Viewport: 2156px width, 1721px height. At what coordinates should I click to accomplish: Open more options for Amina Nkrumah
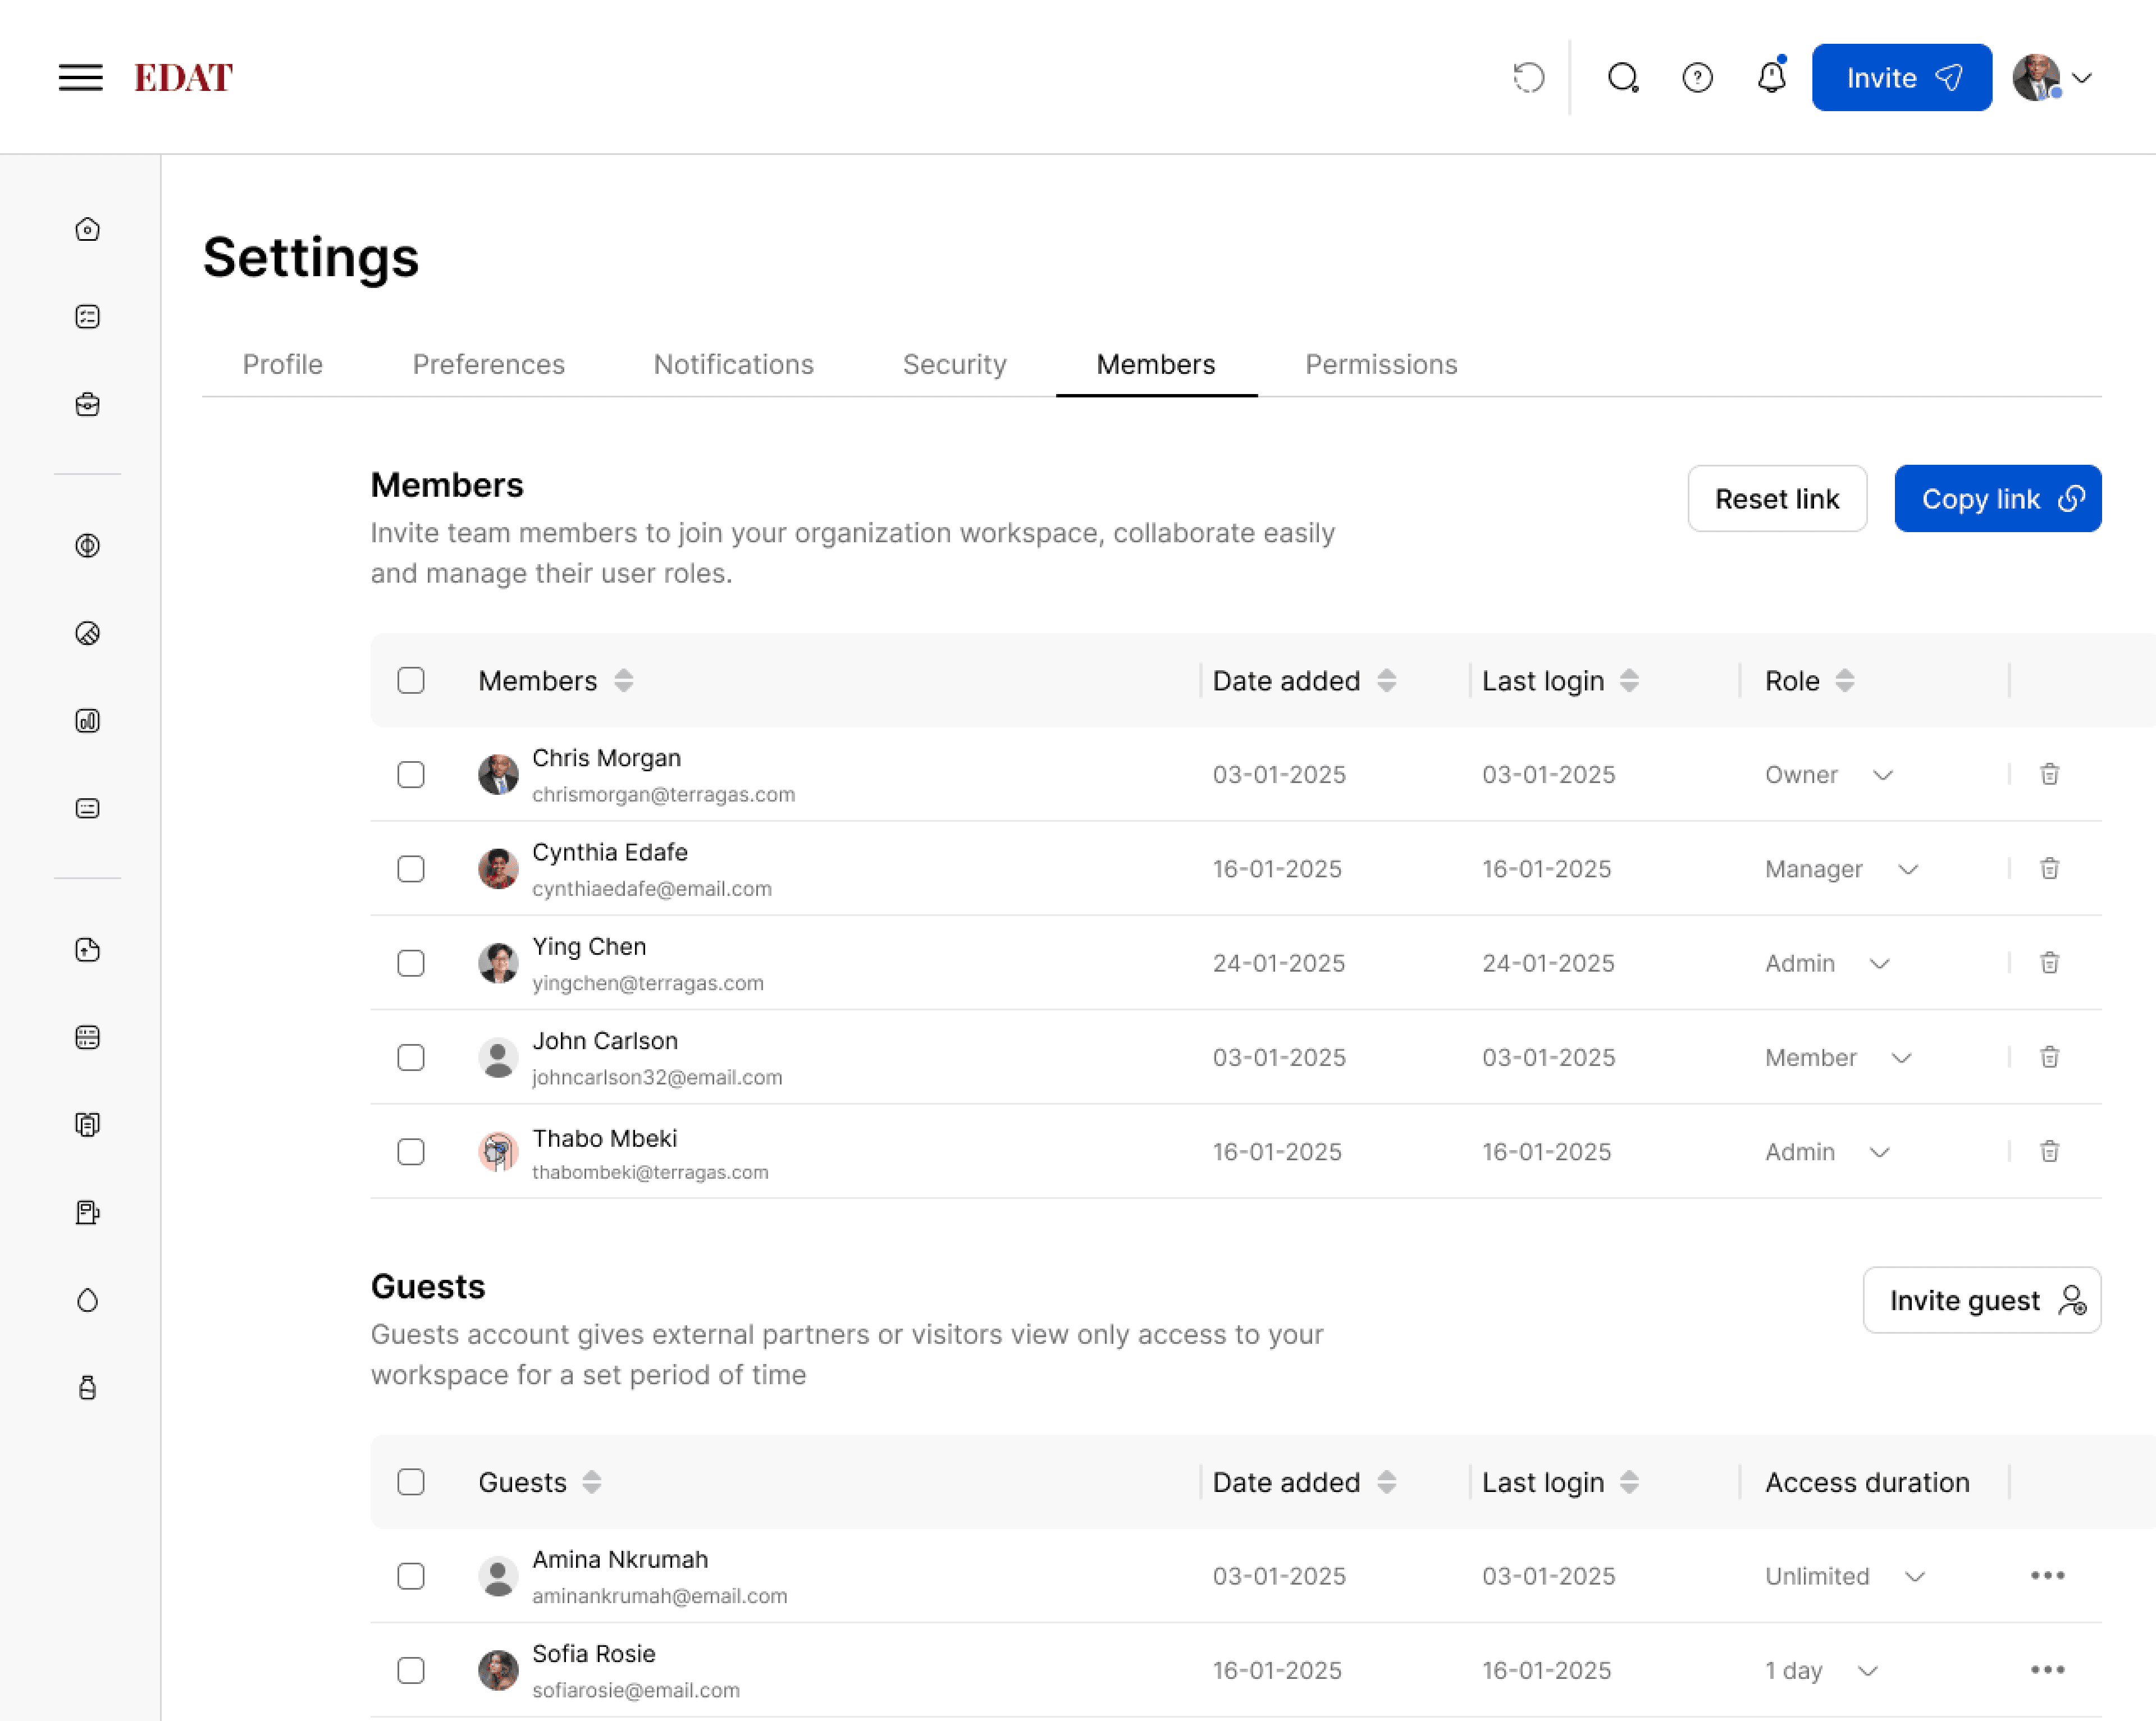click(2047, 1575)
